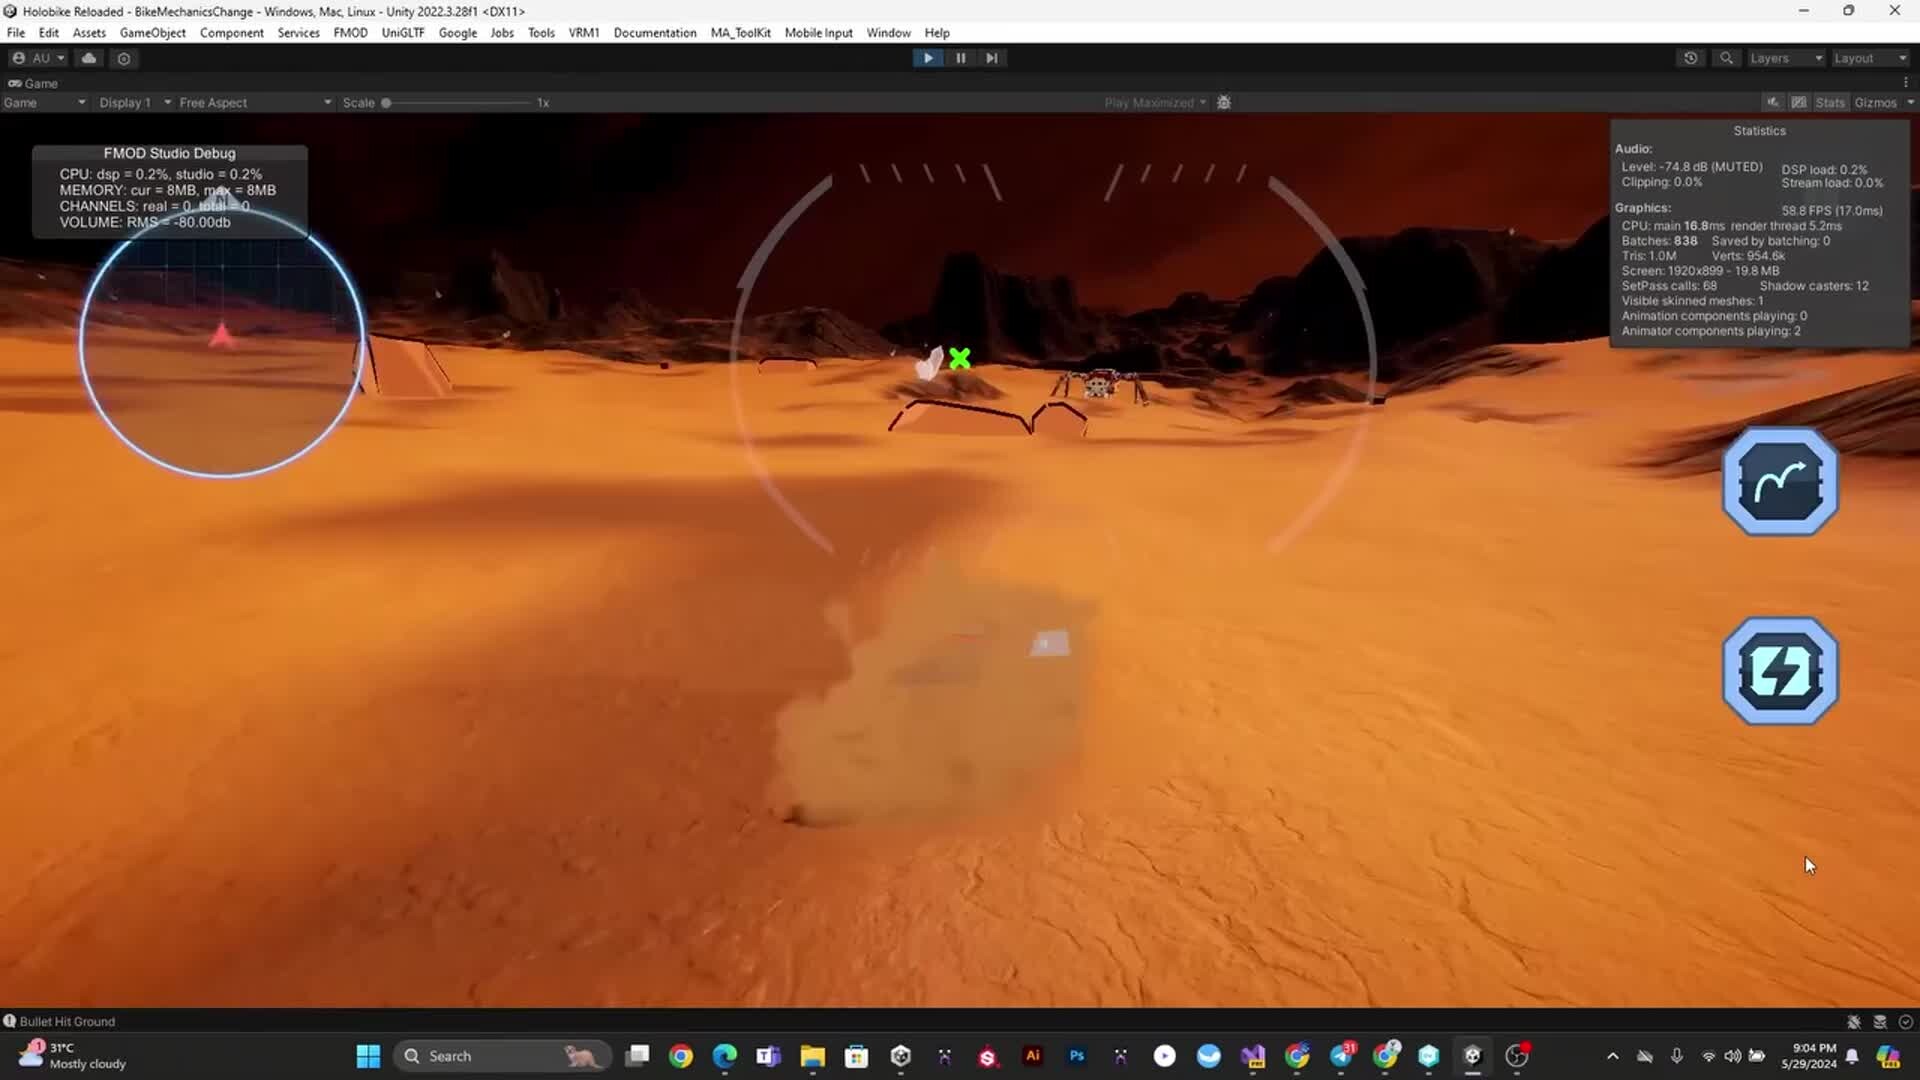Click the boost hexagon icon in game overlay

click(1780, 670)
